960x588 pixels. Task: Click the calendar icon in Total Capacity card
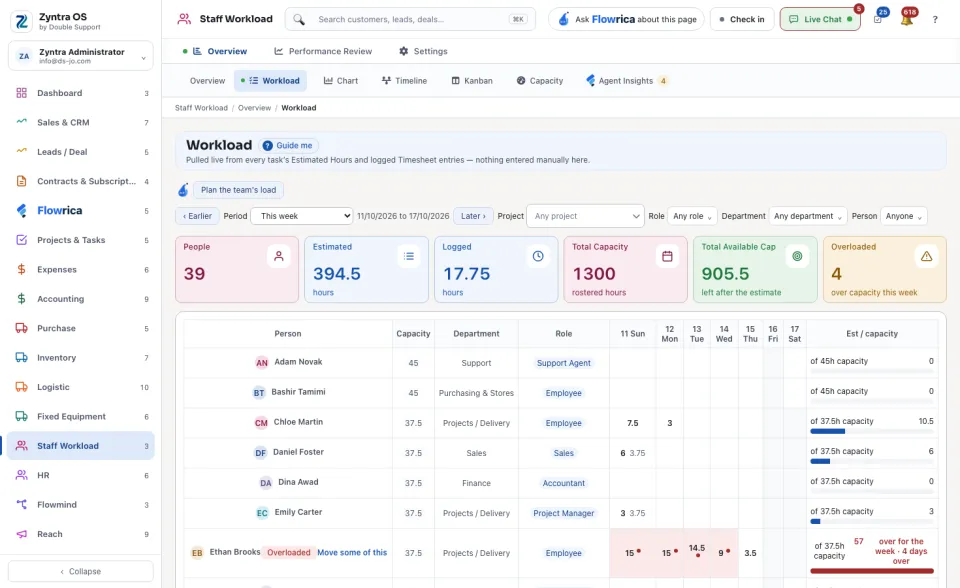point(667,256)
